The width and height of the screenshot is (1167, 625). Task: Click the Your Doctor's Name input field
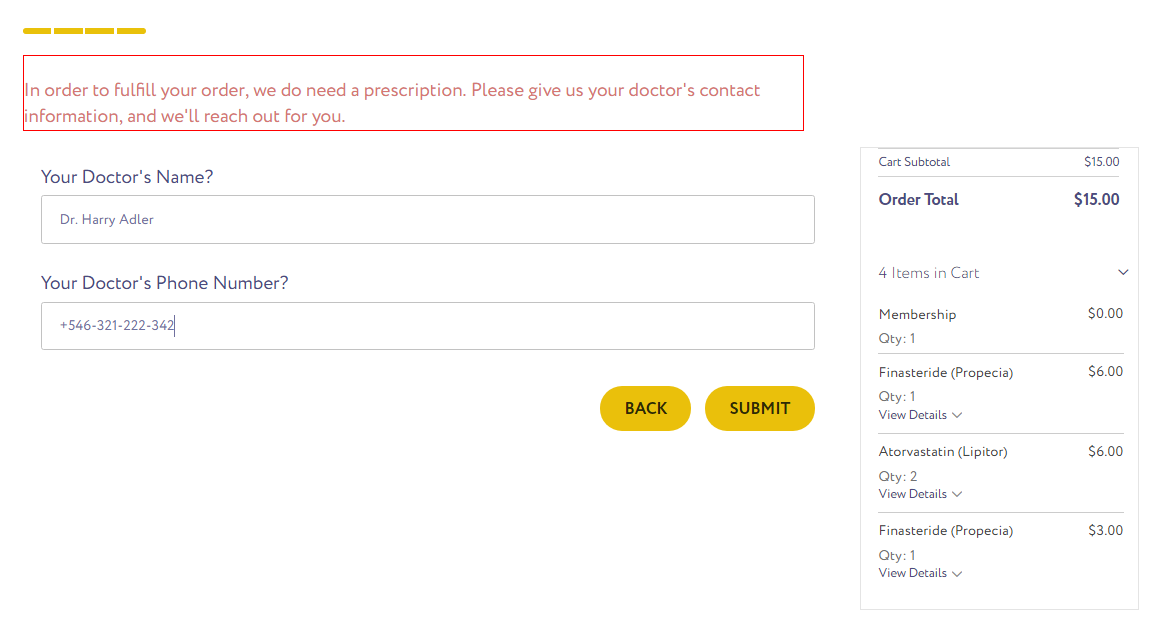pyautogui.click(x=428, y=219)
